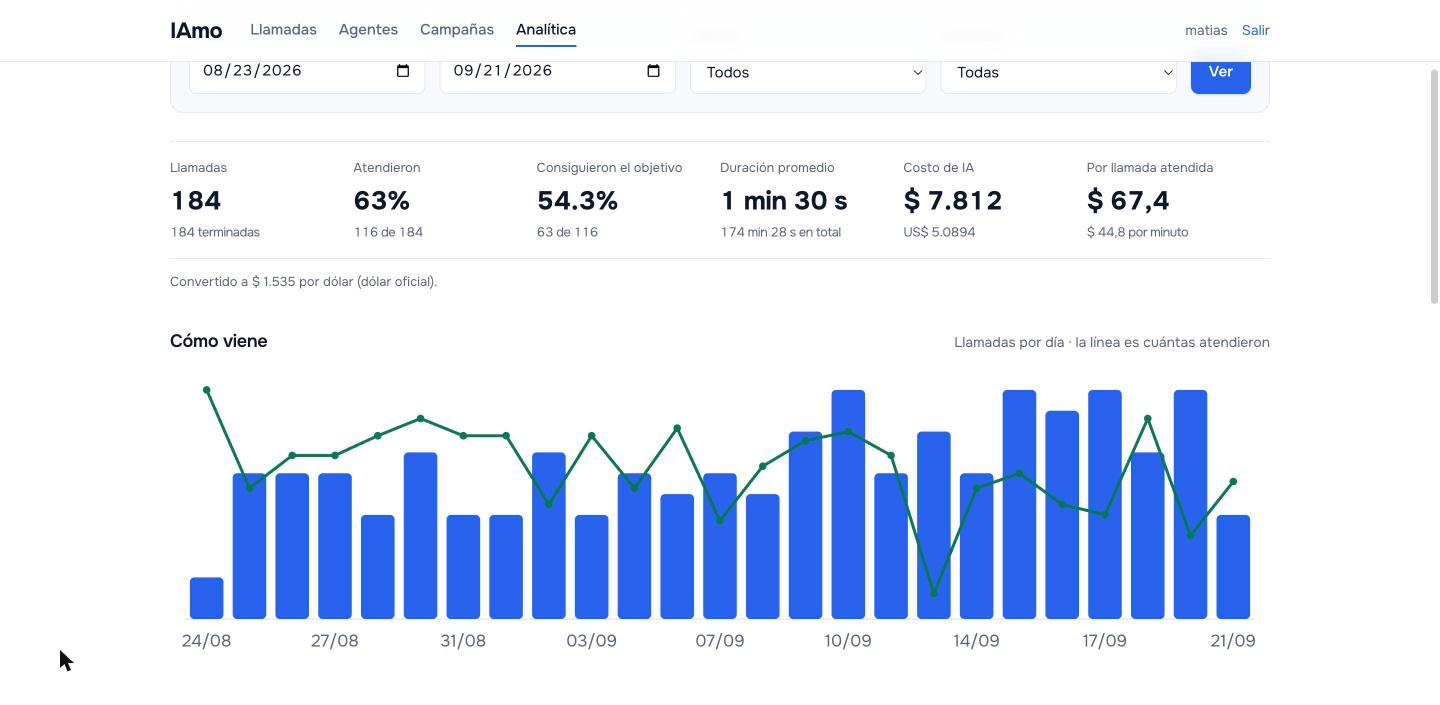Click the bar above 21/09
Viewport: 1440px width, 705px height.
(1233, 567)
